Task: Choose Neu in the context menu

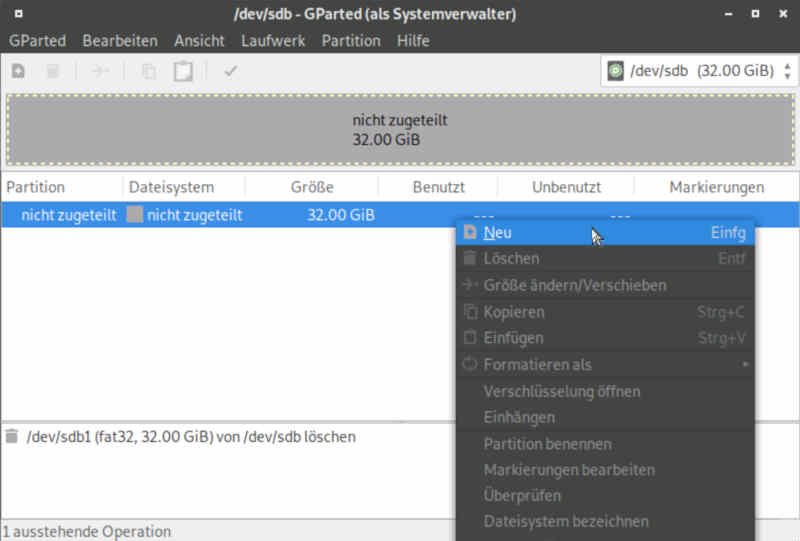Action: click(605, 233)
